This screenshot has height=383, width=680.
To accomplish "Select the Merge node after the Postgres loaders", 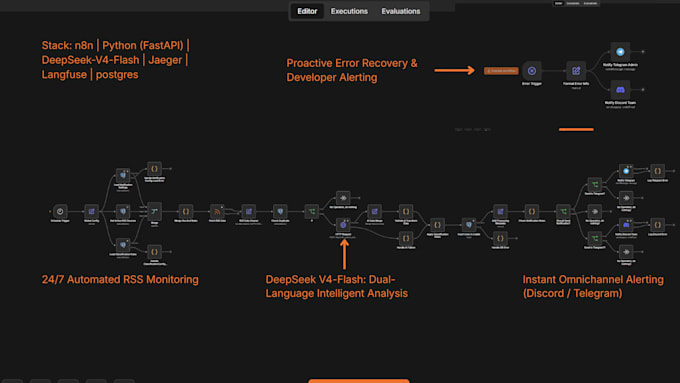I will click(x=154, y=211).
